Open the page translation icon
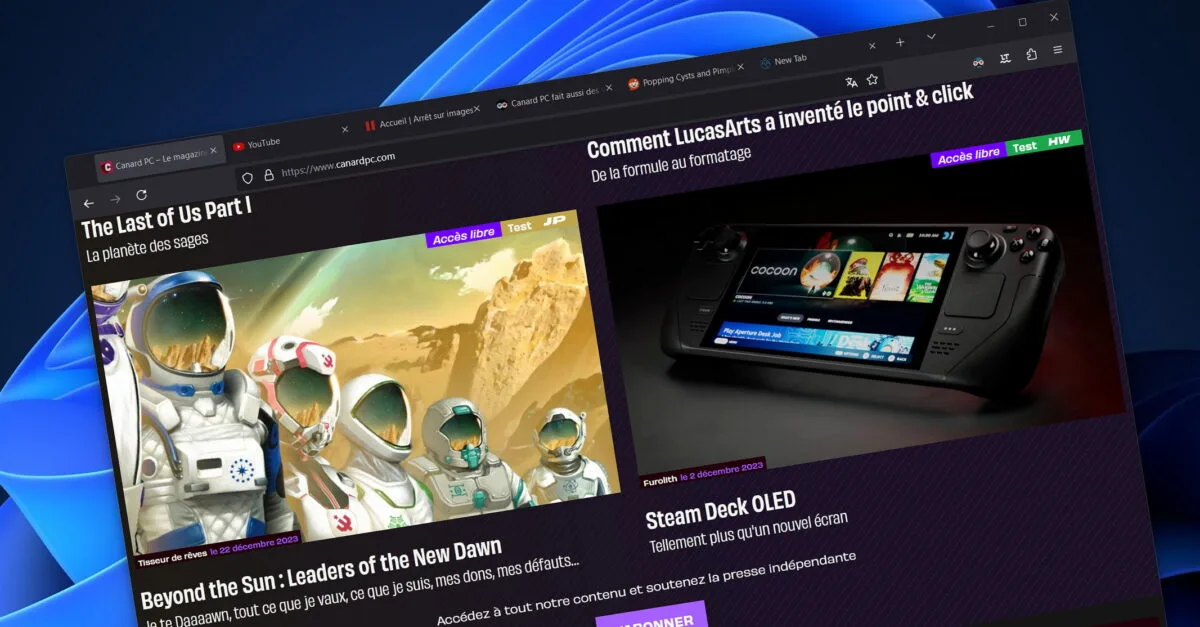Screen dimensions: 1200x627 click(x=851, y=82)
